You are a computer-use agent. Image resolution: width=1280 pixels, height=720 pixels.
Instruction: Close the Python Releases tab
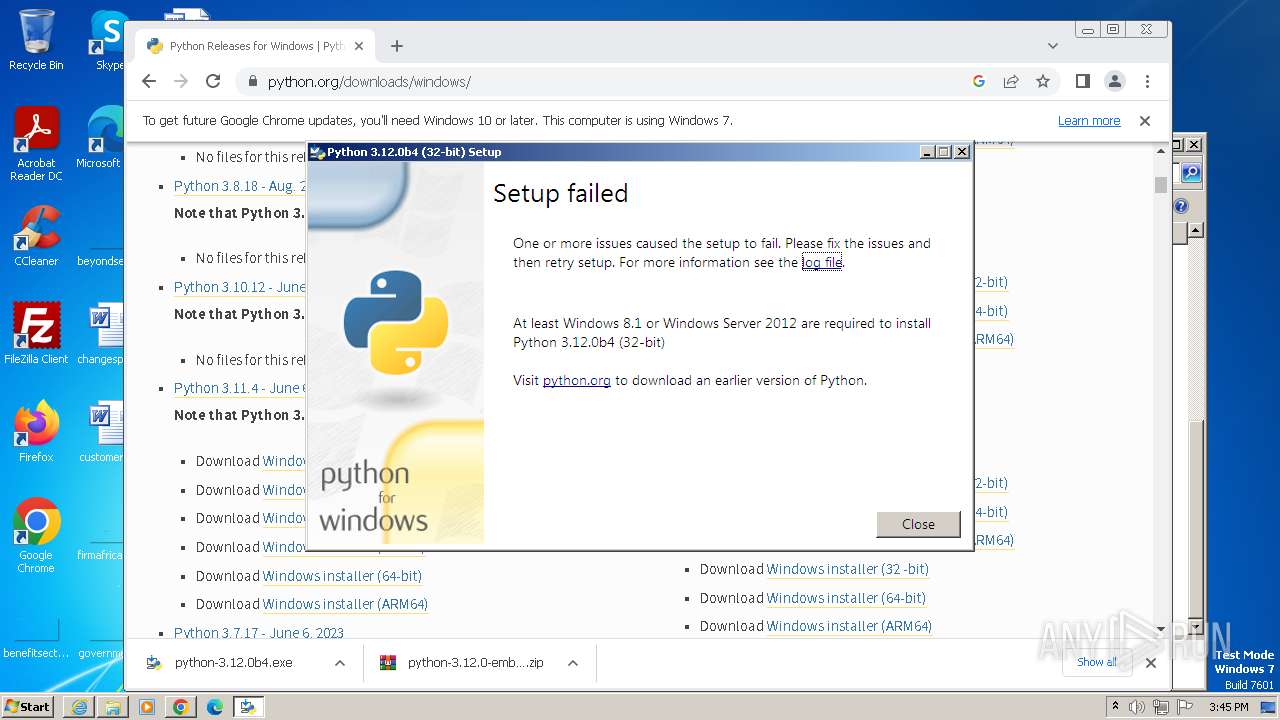(x=359, y=46)
